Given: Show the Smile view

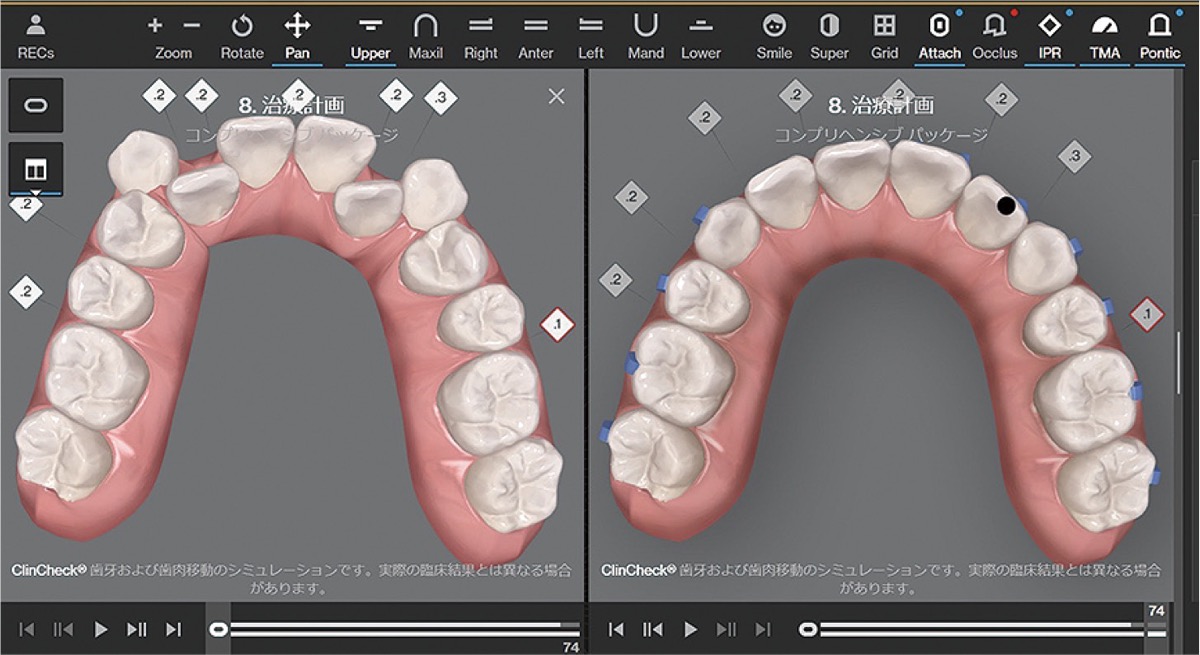Looking at the screenshot, I should (x=774, y=35).
